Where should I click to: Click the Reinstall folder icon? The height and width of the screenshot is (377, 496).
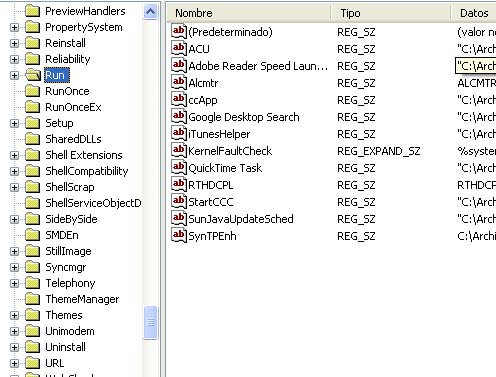pos(33,43)
